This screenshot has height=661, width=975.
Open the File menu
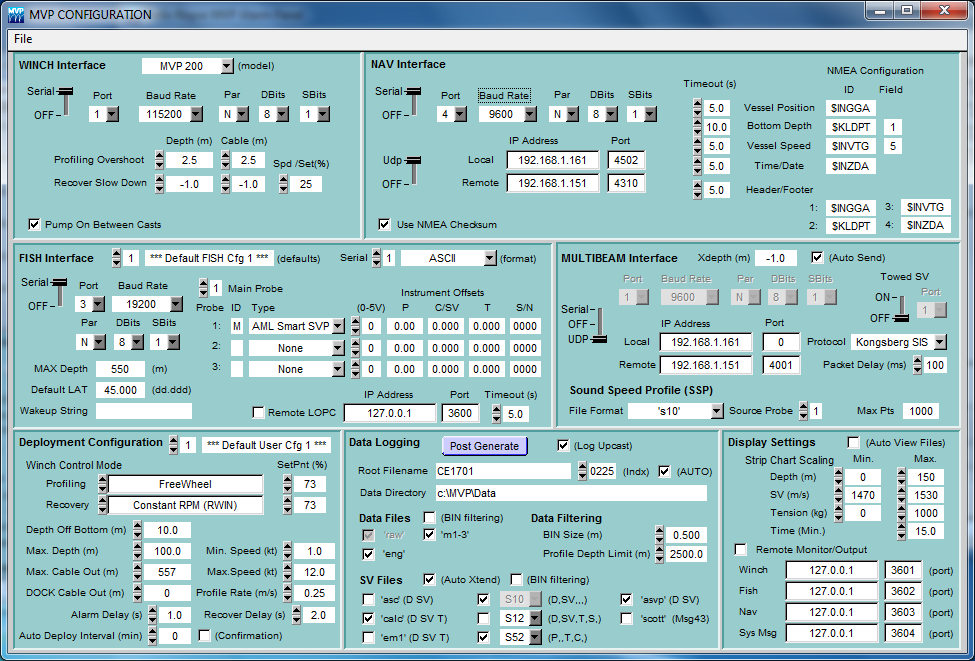pyautogui.click(x=23, y=39)
